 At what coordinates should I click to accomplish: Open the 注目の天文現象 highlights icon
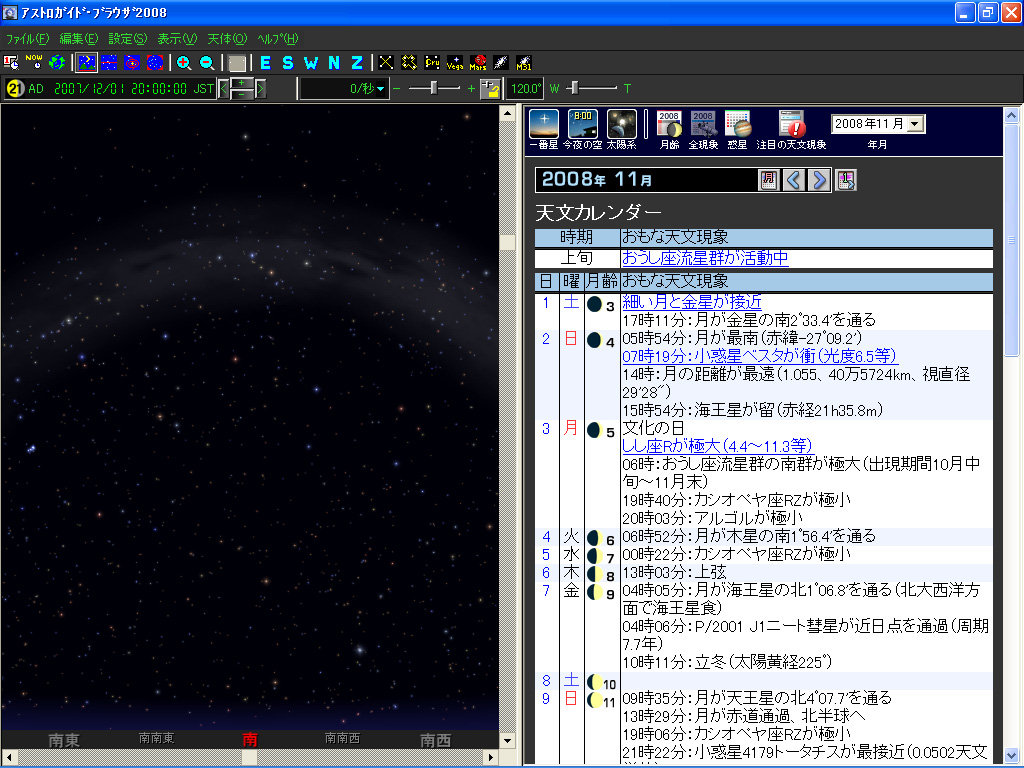coord(791,125)
